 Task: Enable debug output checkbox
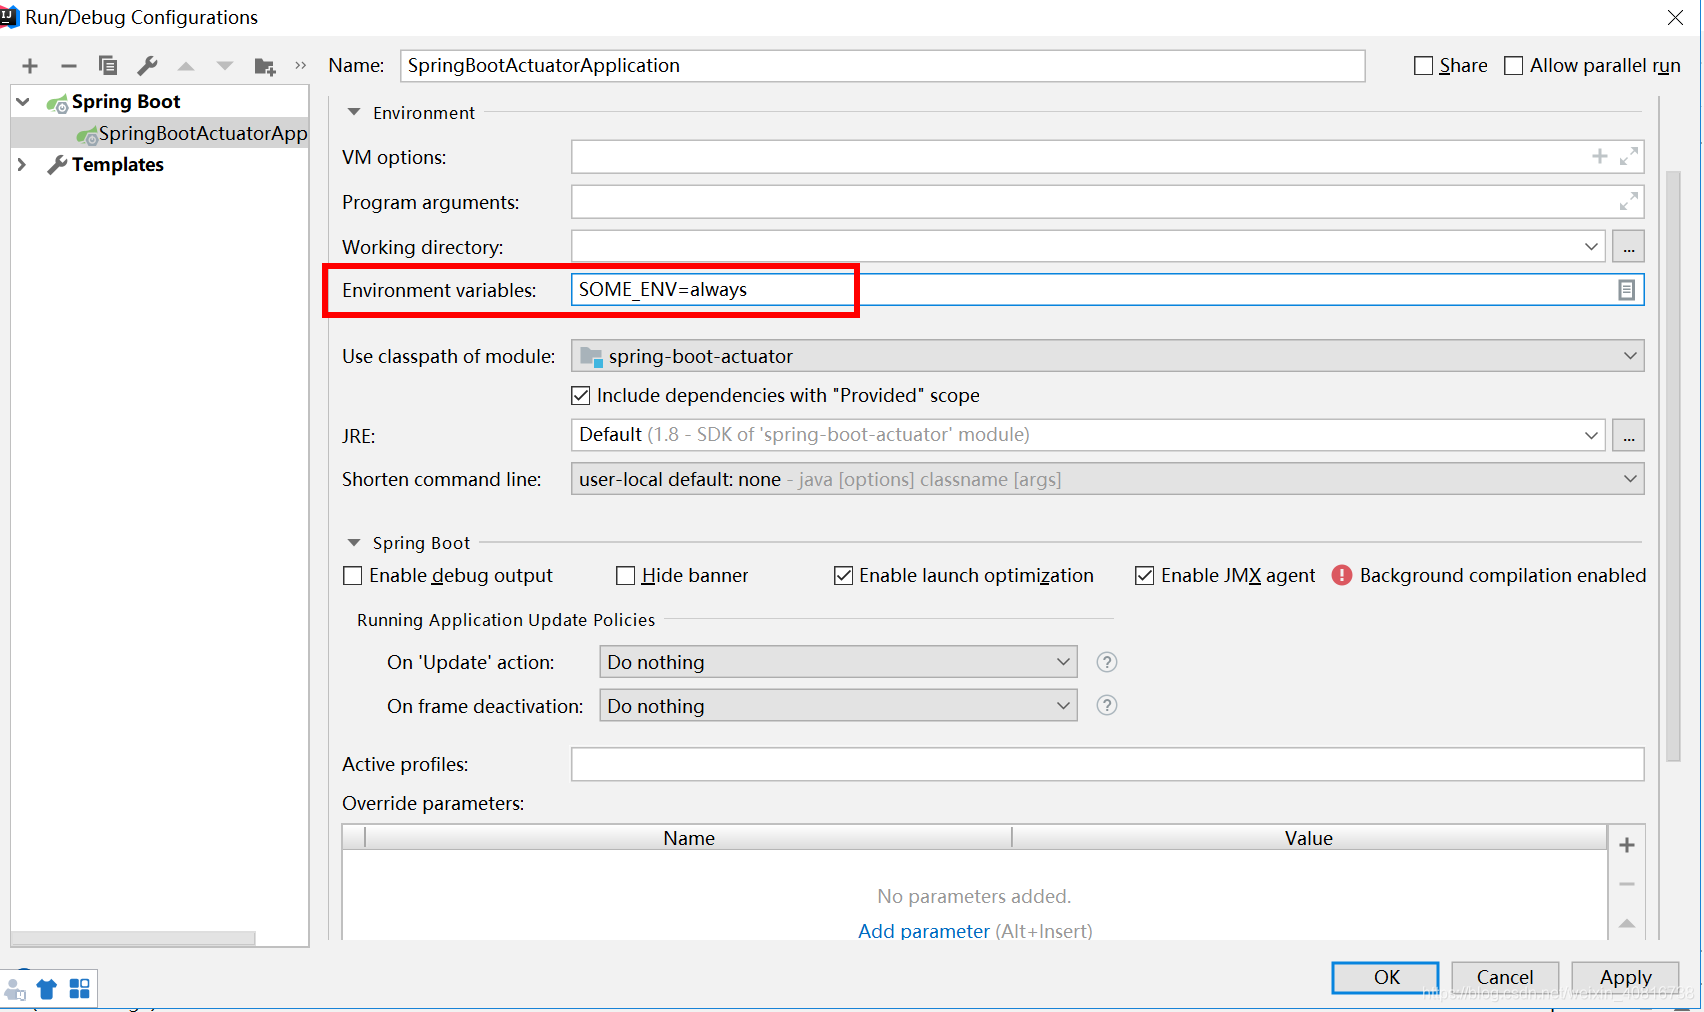[x=353, y=576]
